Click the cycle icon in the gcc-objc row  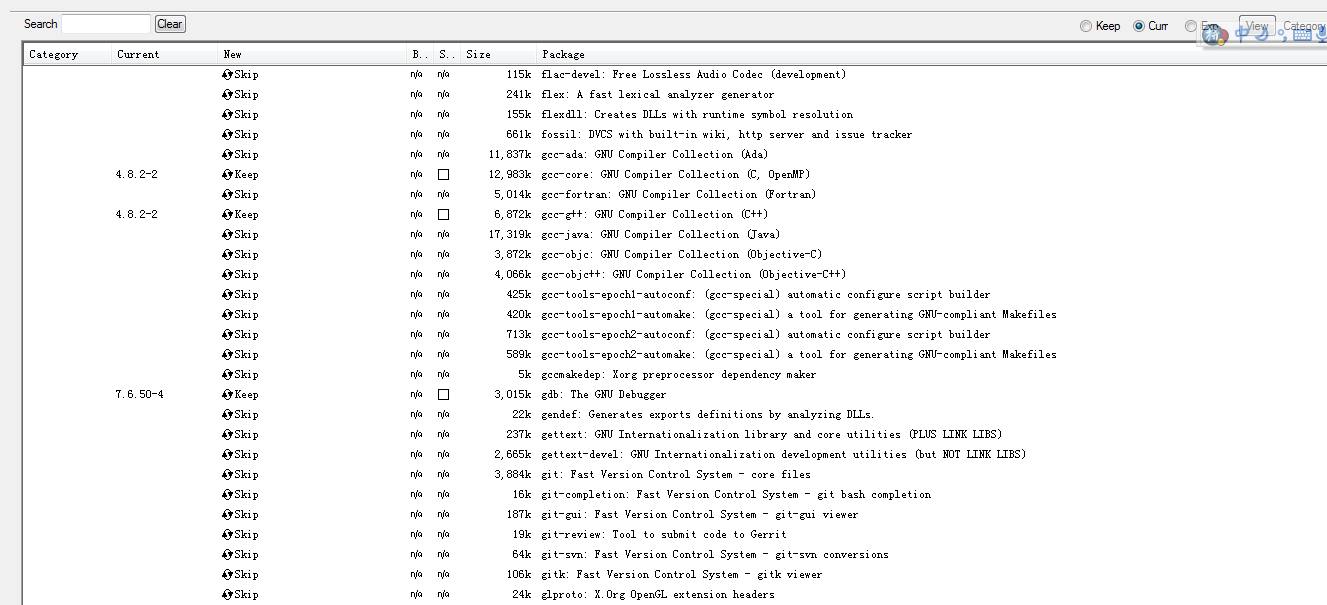(x=227, y=255)
